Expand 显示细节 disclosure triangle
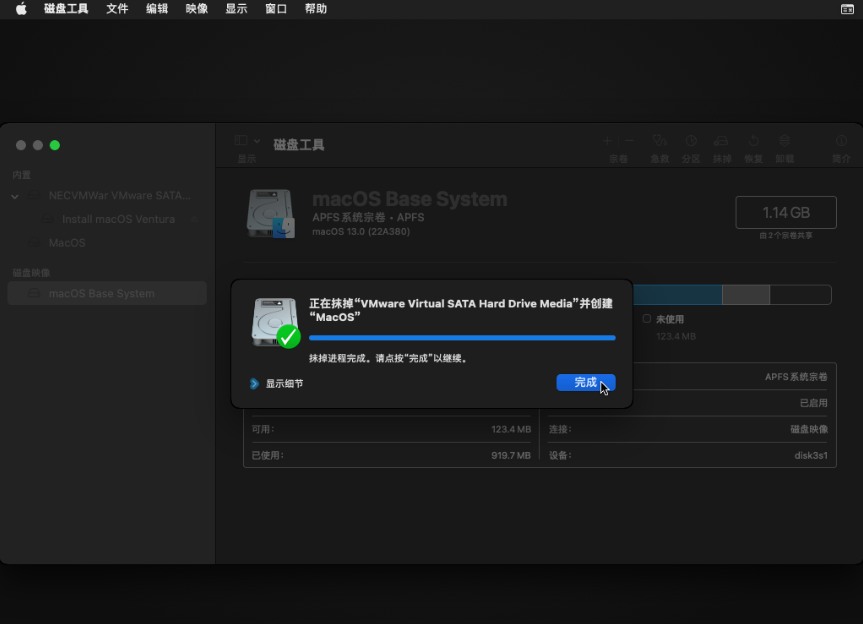 pyautogui.click(x=254, y=383)
